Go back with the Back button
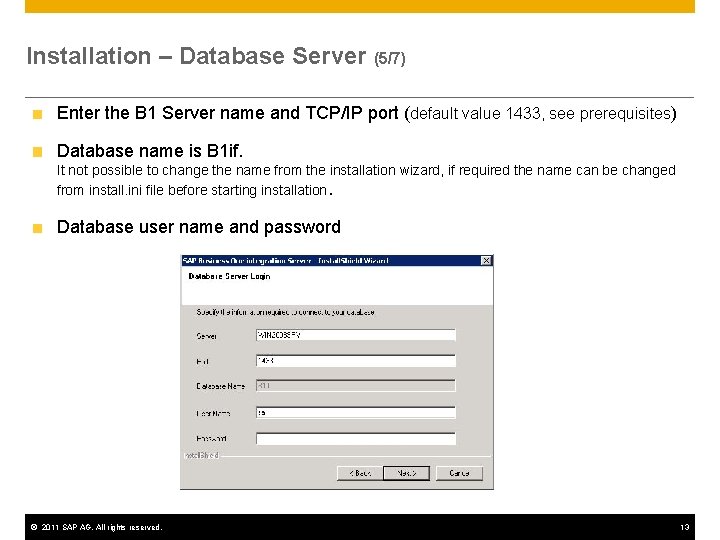Viewport: 720px width, 540px height. [x=360, y=473]
